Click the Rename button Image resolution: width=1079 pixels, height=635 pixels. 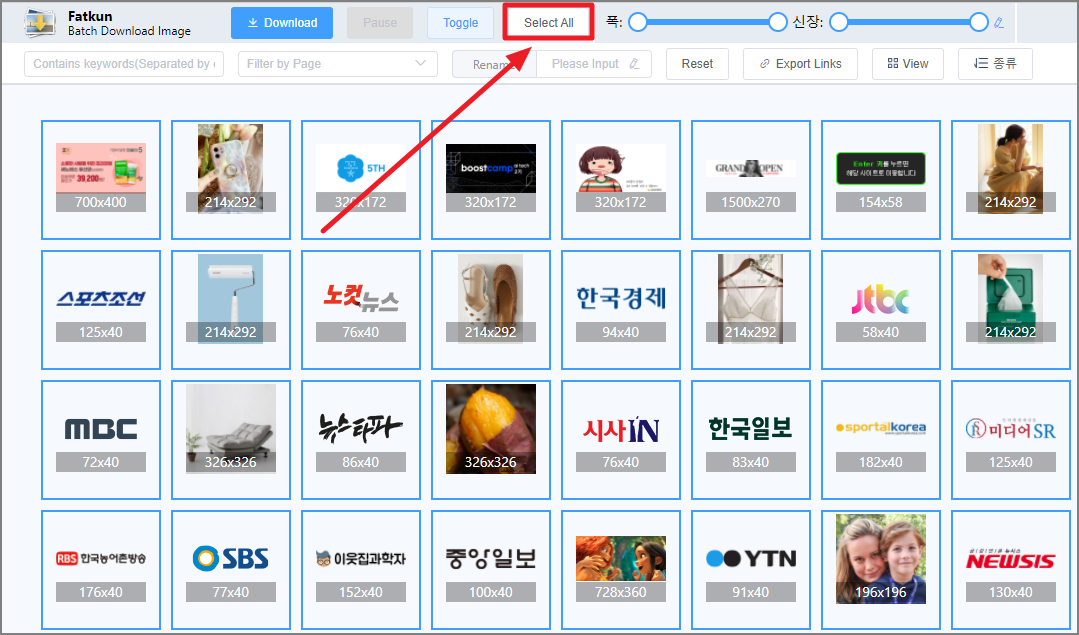(x=494, y=64)
